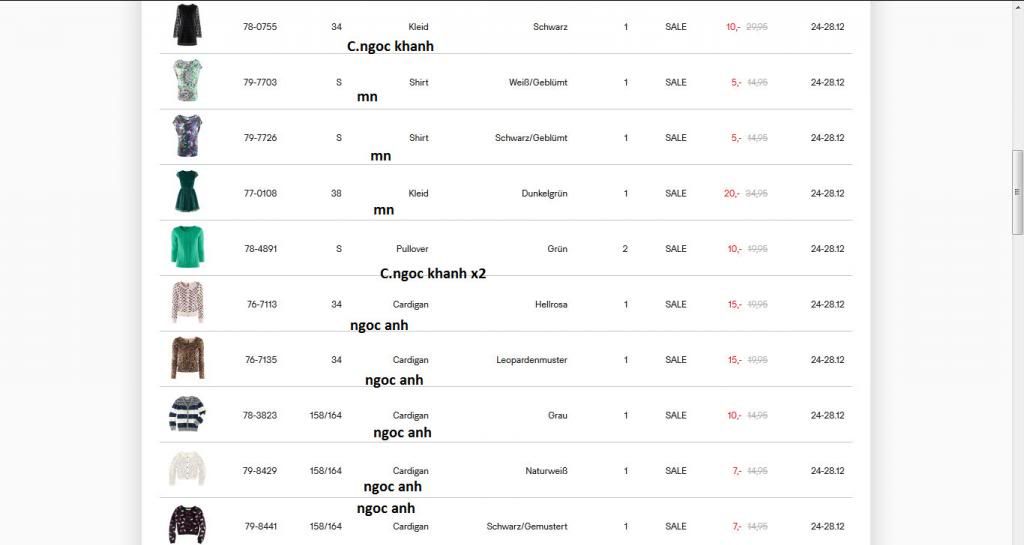Click the black patterned cardigan thumbnail

click(187, 524)
